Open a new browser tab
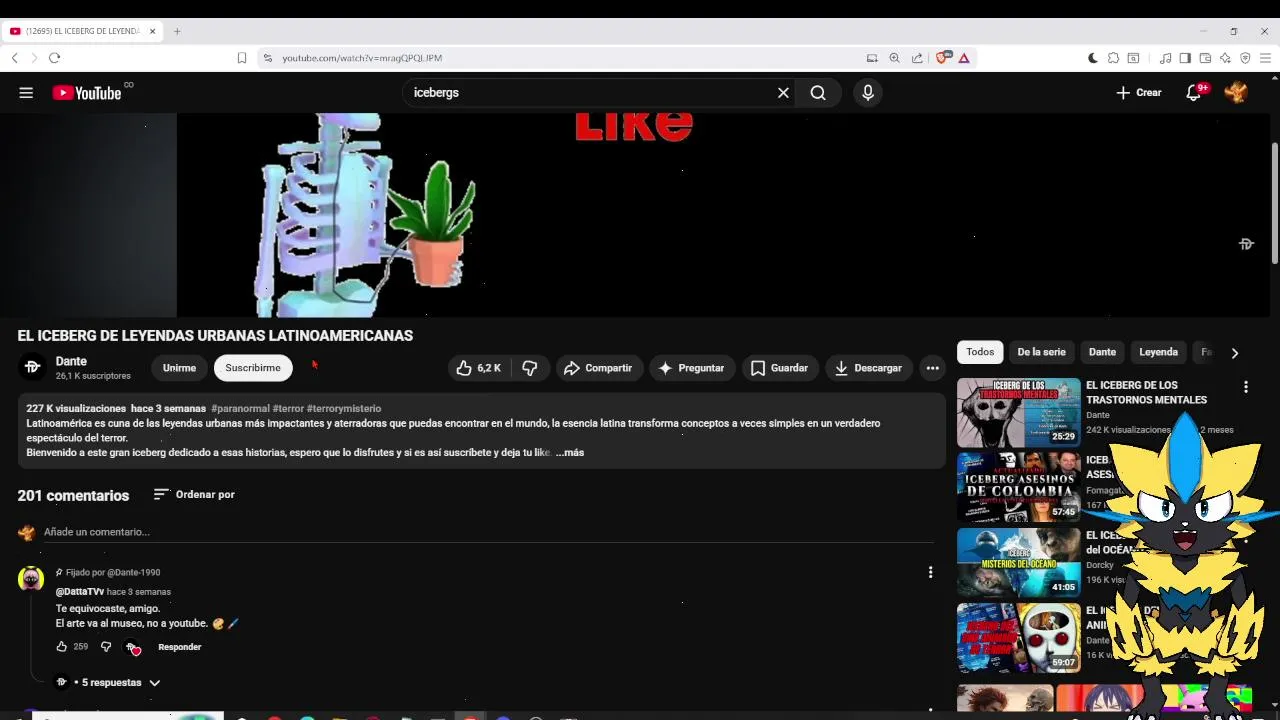This screenshot has width=1280, height=720. click(x=177, y=31)
